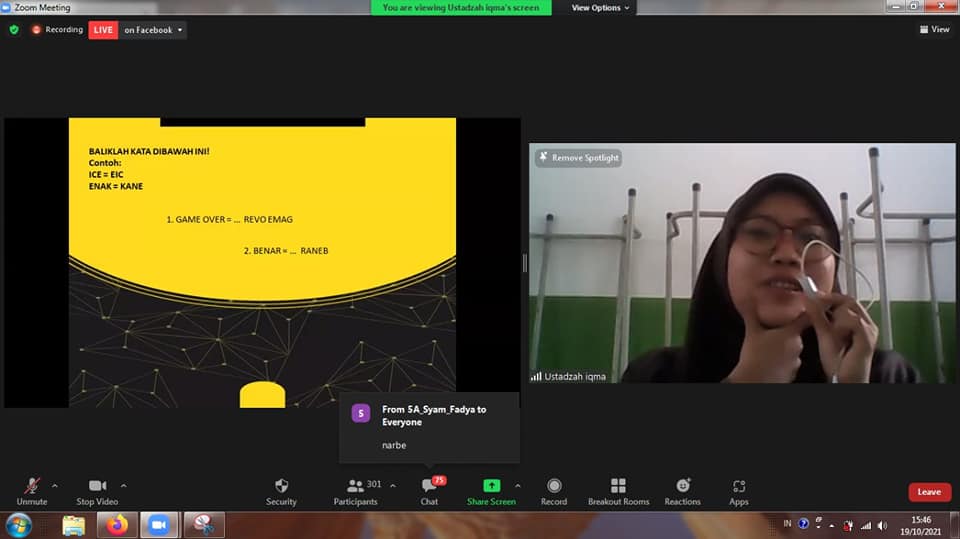This screenshot has width=960, height=539.
Task: Open the system volume control in tray
Action: [x=882, y=525]
